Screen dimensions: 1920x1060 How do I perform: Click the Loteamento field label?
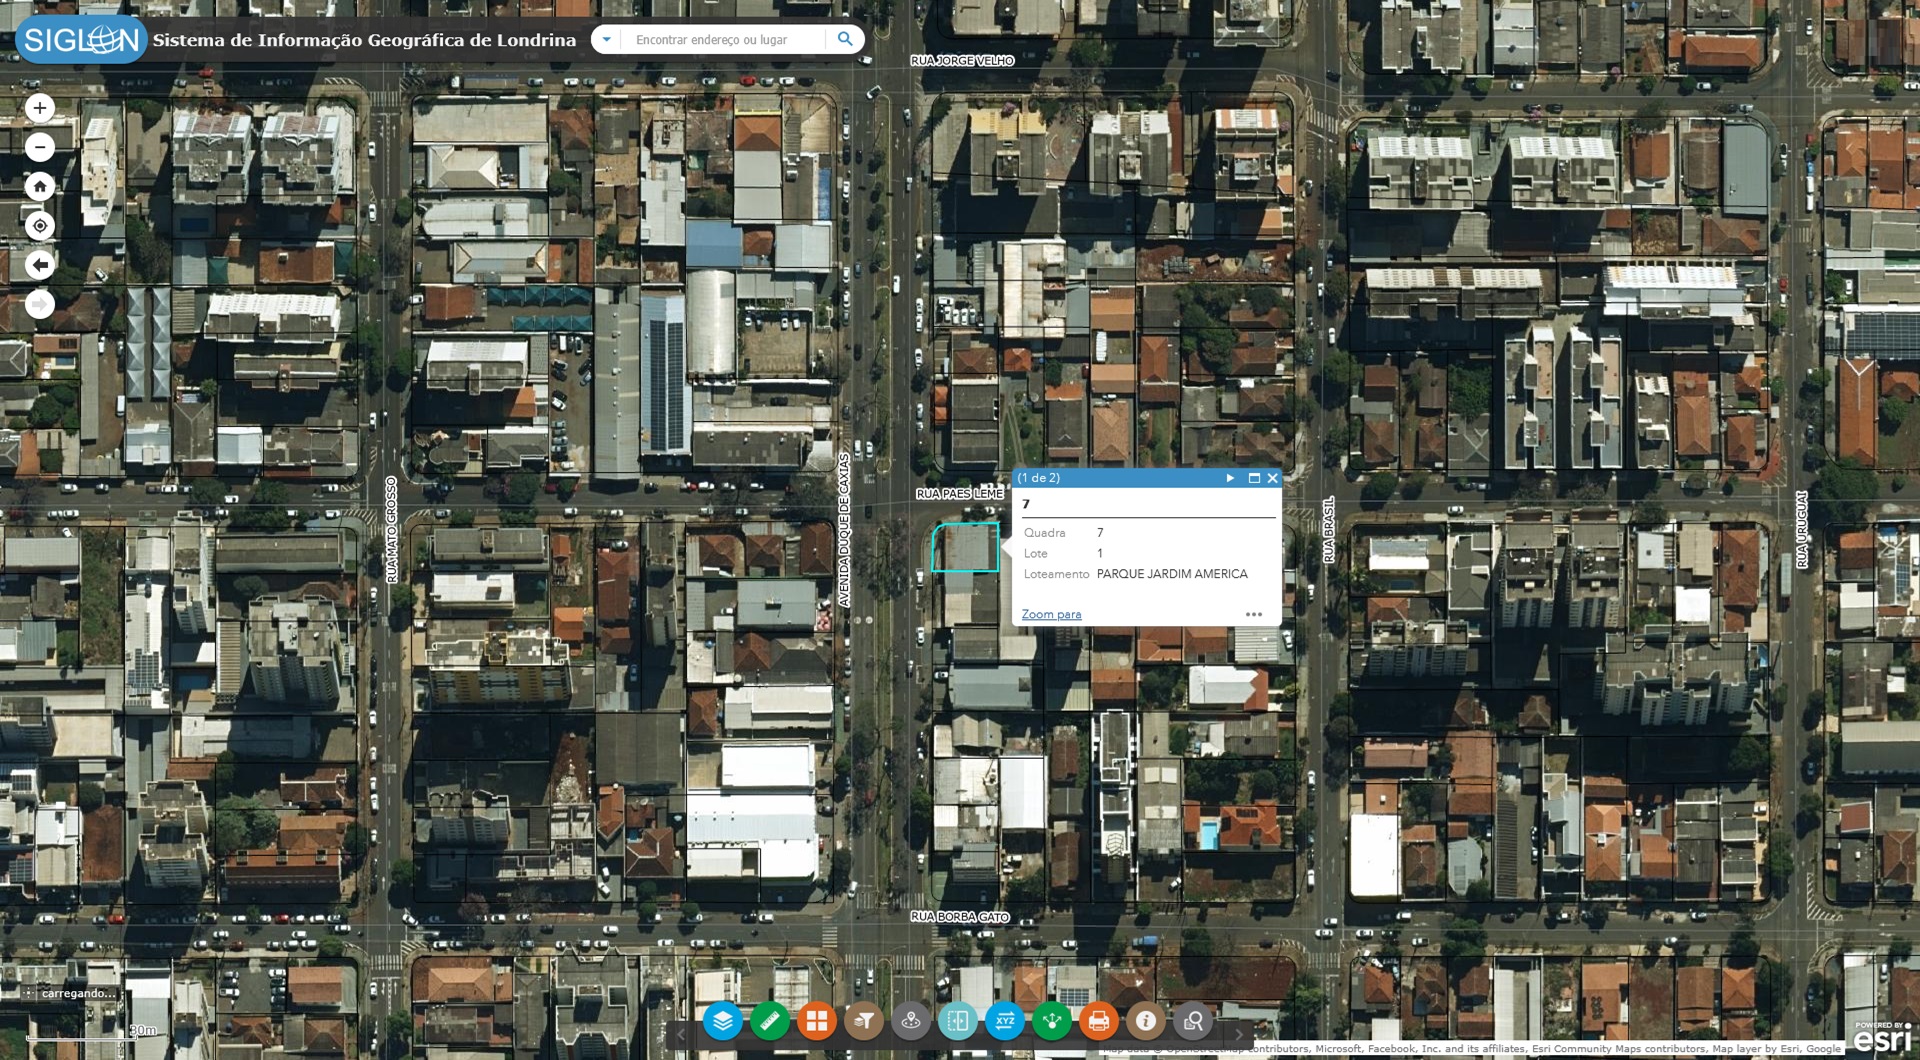(1056, 574)
